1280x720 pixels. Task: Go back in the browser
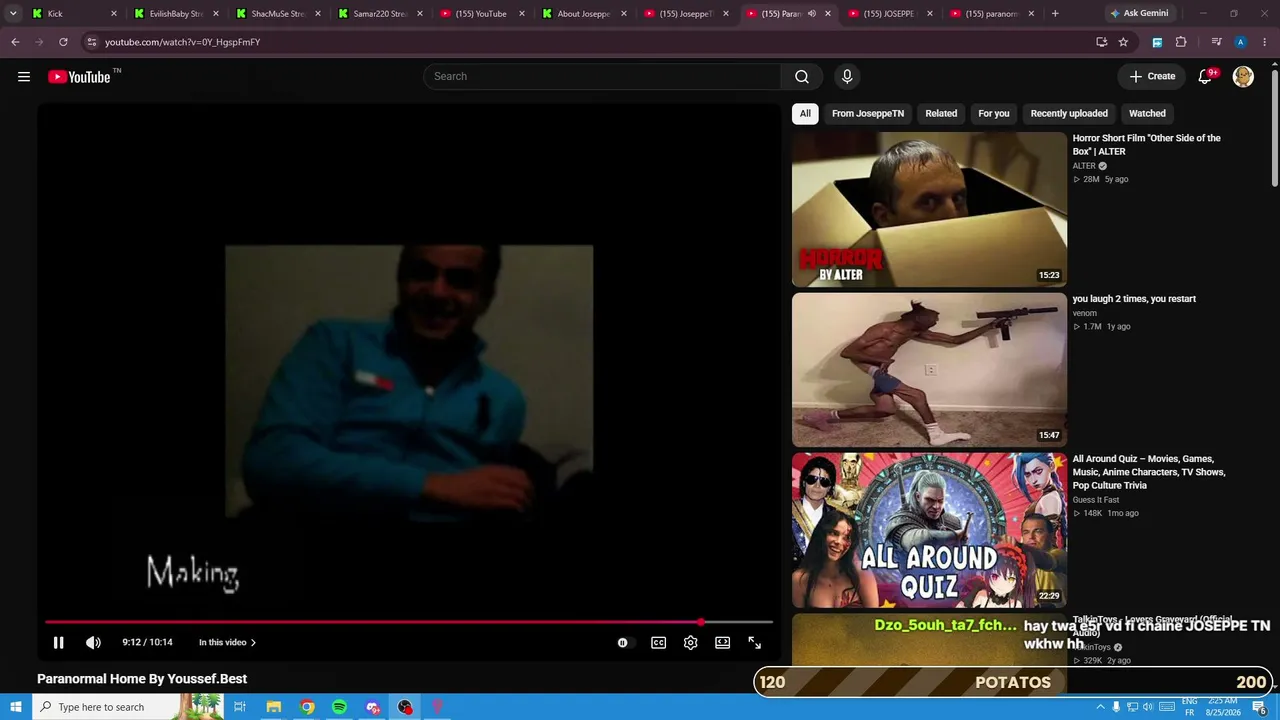tap(15, 42)
